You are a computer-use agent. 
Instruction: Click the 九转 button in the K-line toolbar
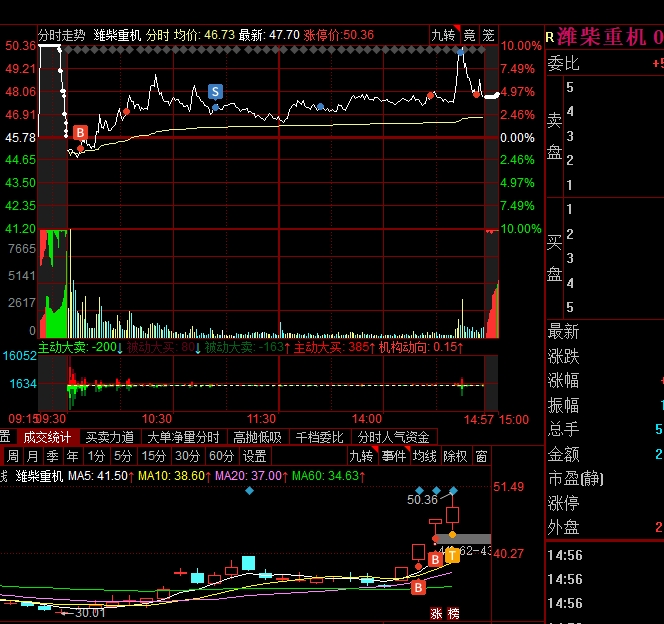[x=362, y=456]
